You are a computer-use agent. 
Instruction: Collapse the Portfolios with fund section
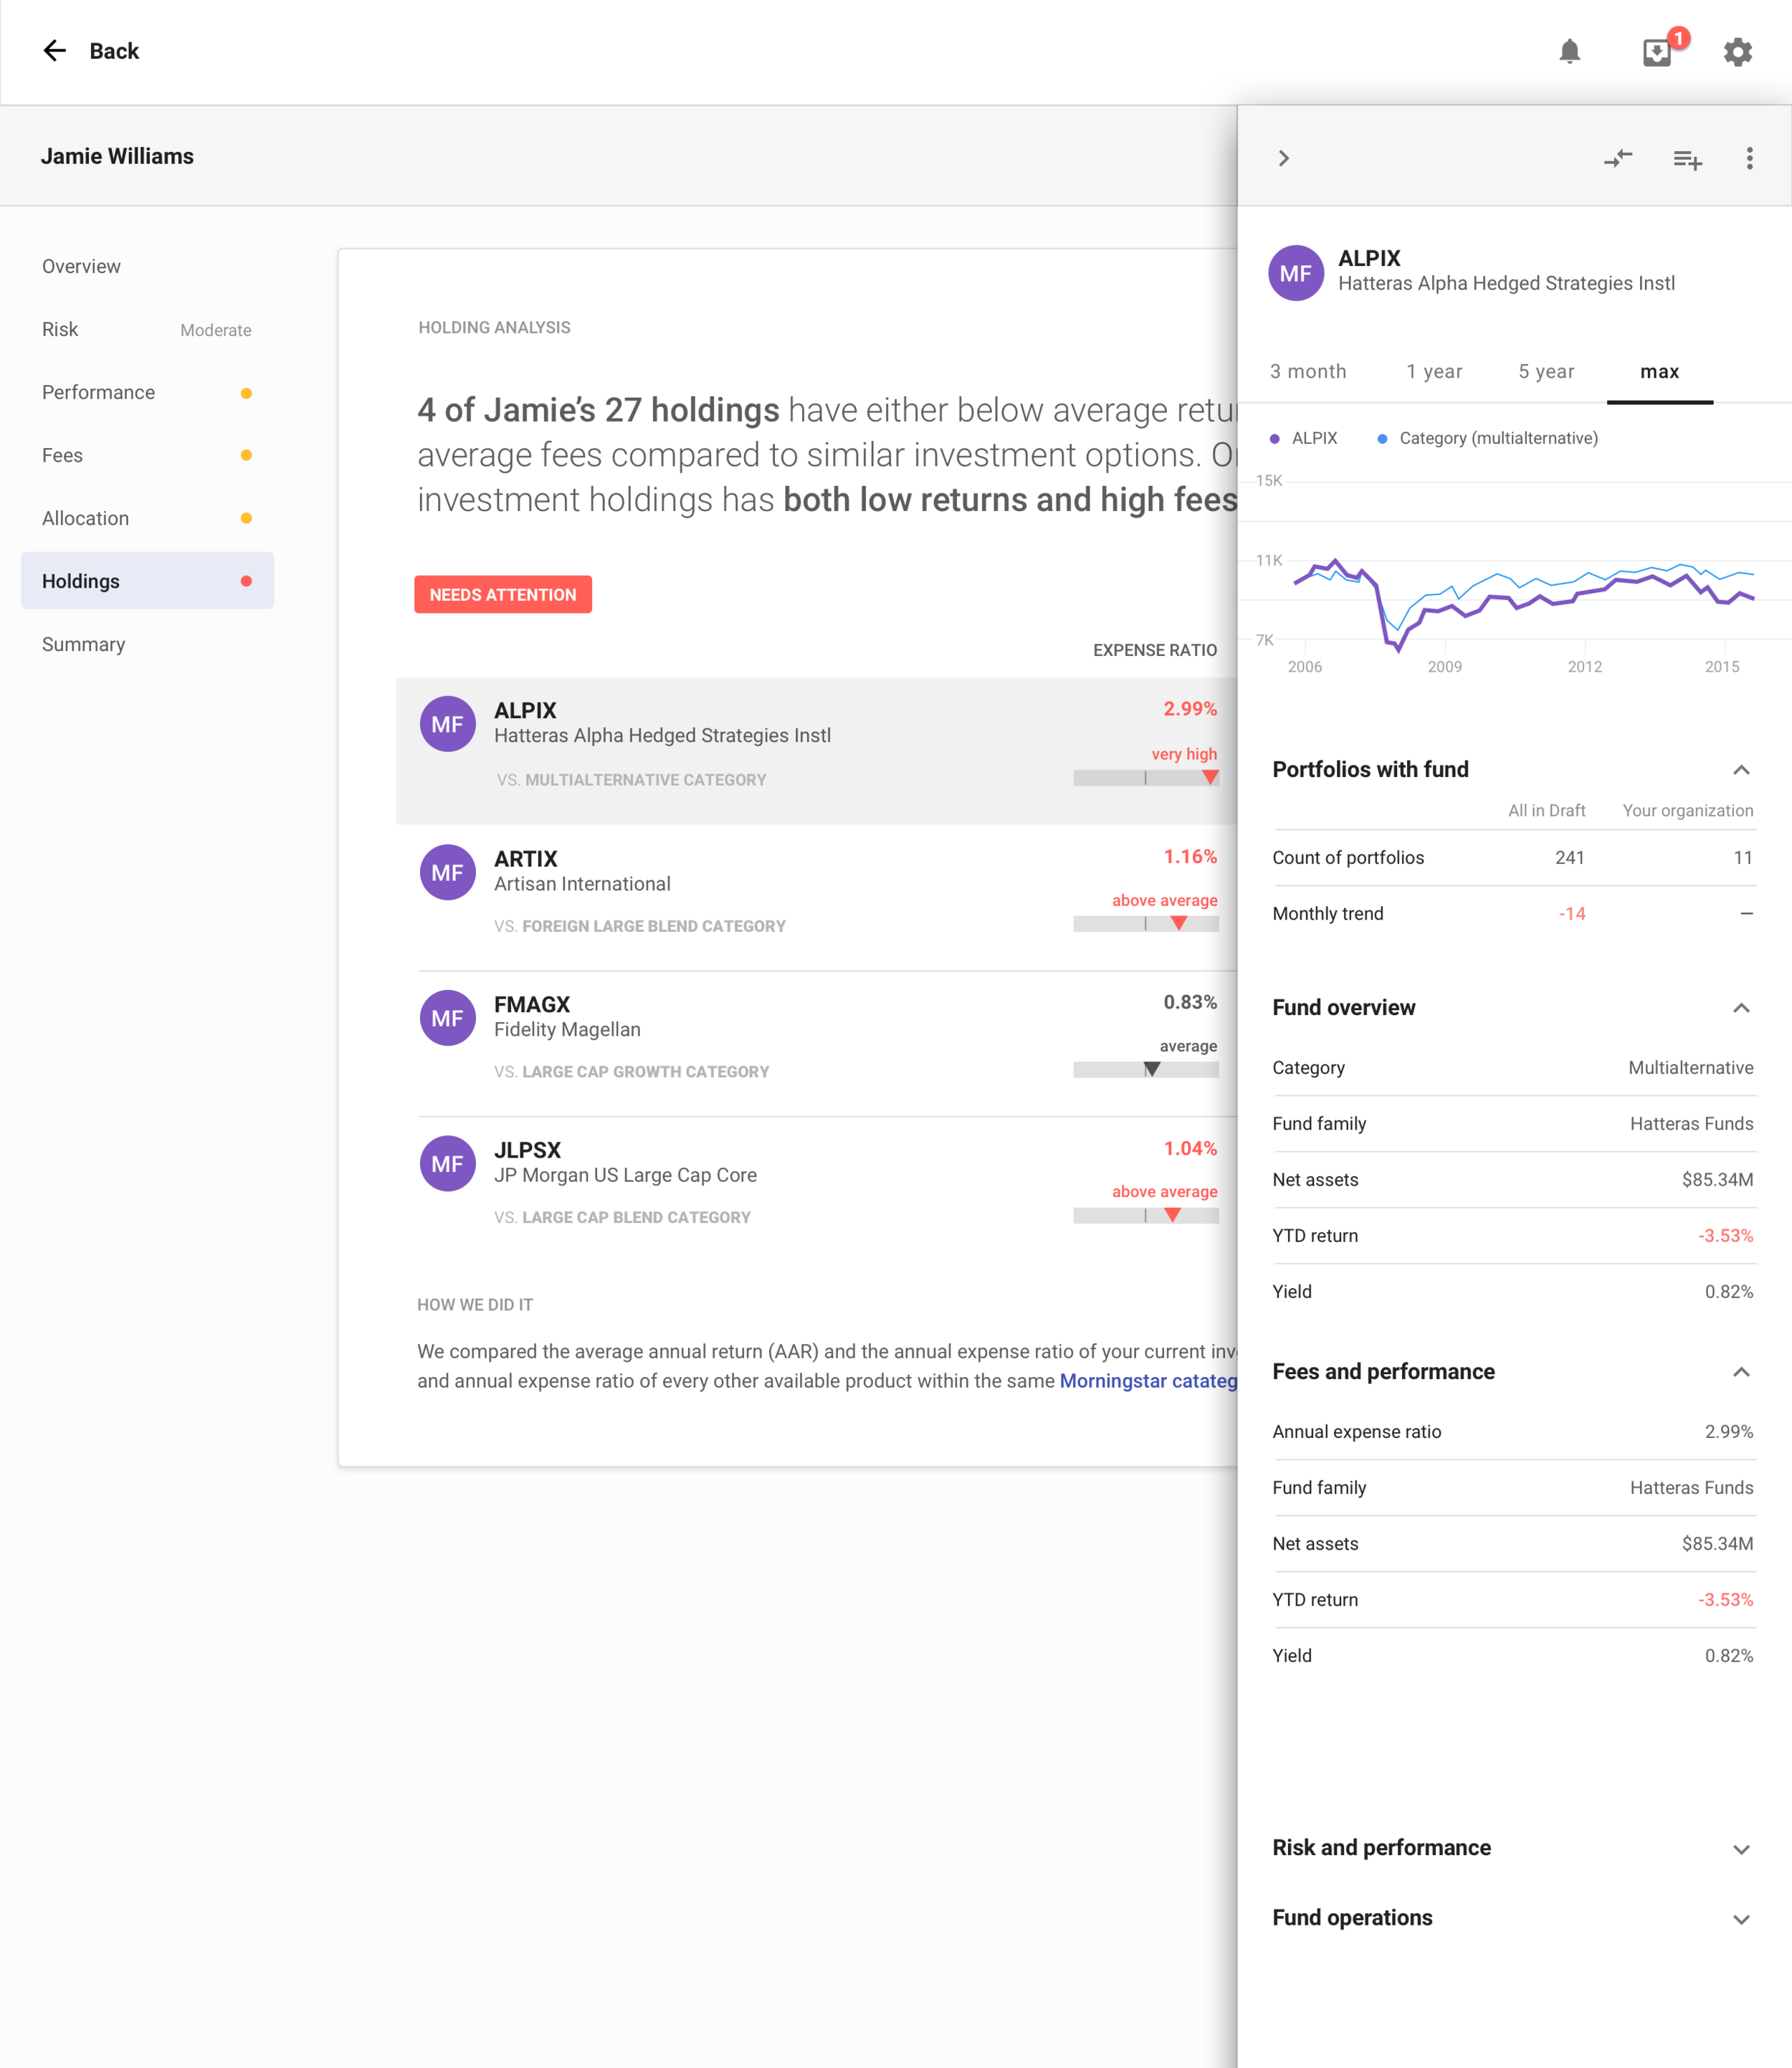coord(1741,770)
